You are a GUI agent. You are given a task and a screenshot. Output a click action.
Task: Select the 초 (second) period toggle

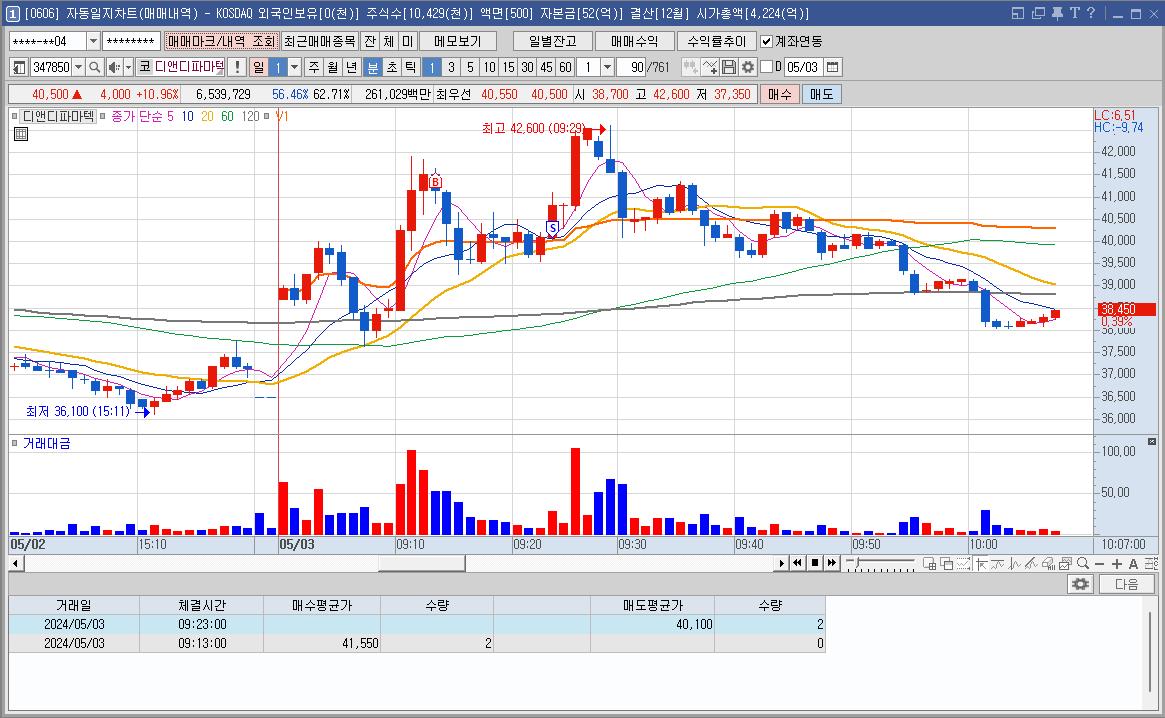click(x=392, y=68)
